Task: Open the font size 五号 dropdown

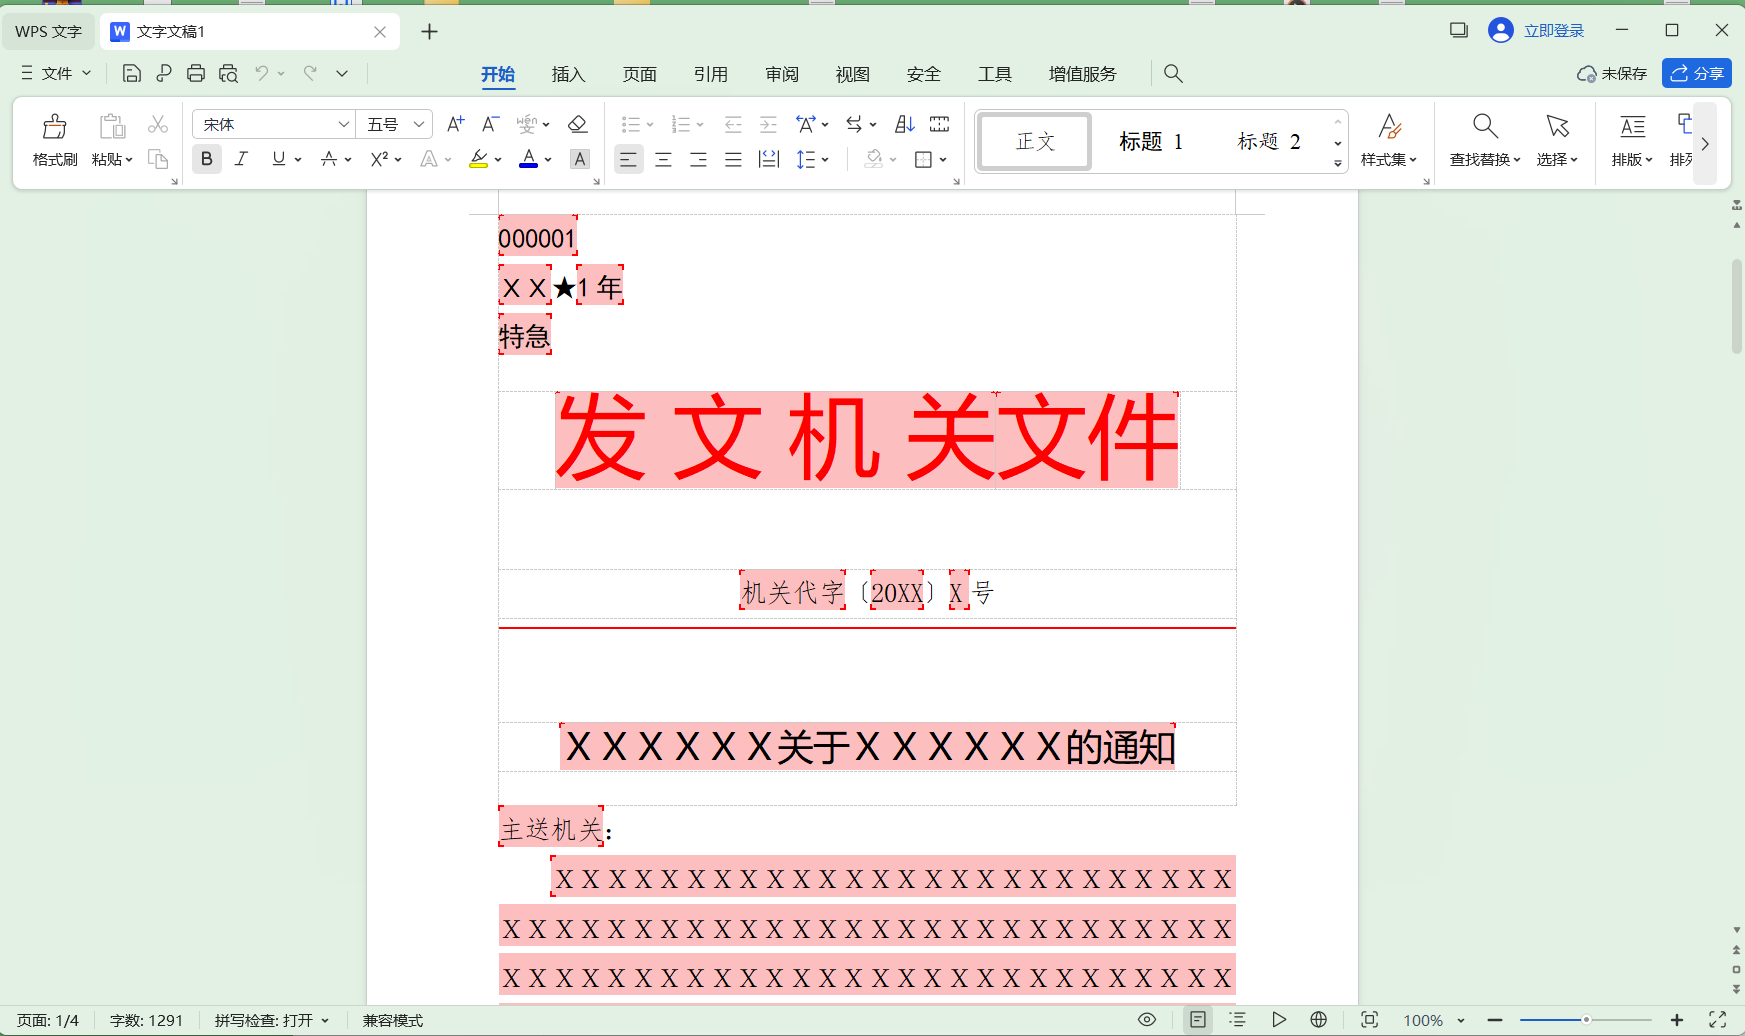Action: click(419, 124)
